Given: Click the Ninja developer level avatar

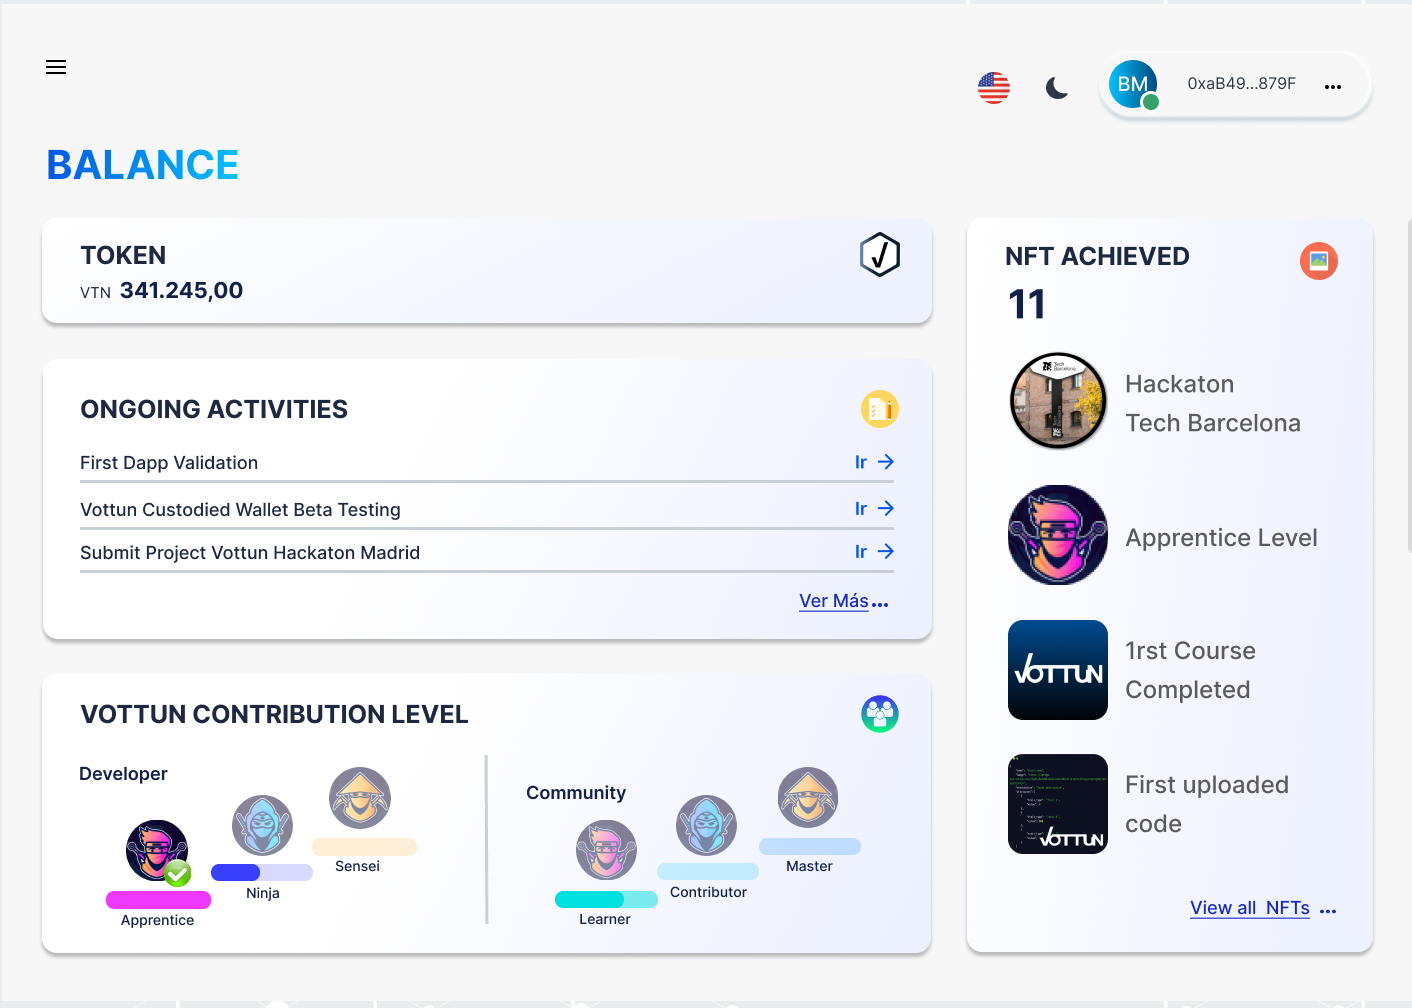Looking at the screenshot, I should (262, 826).
